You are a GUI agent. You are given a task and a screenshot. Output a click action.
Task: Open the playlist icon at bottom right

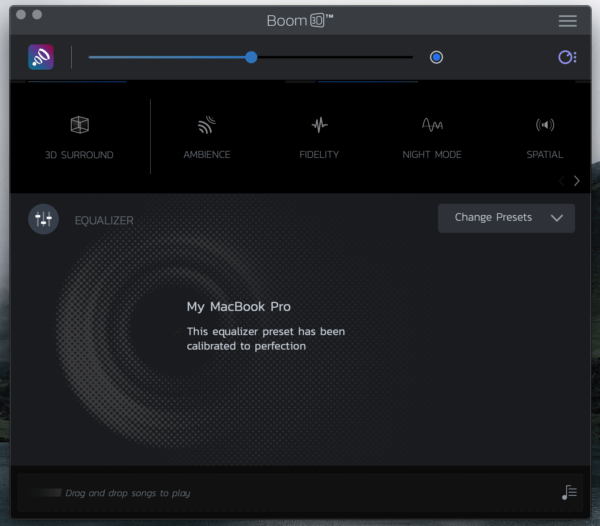[x=569, y=492]
